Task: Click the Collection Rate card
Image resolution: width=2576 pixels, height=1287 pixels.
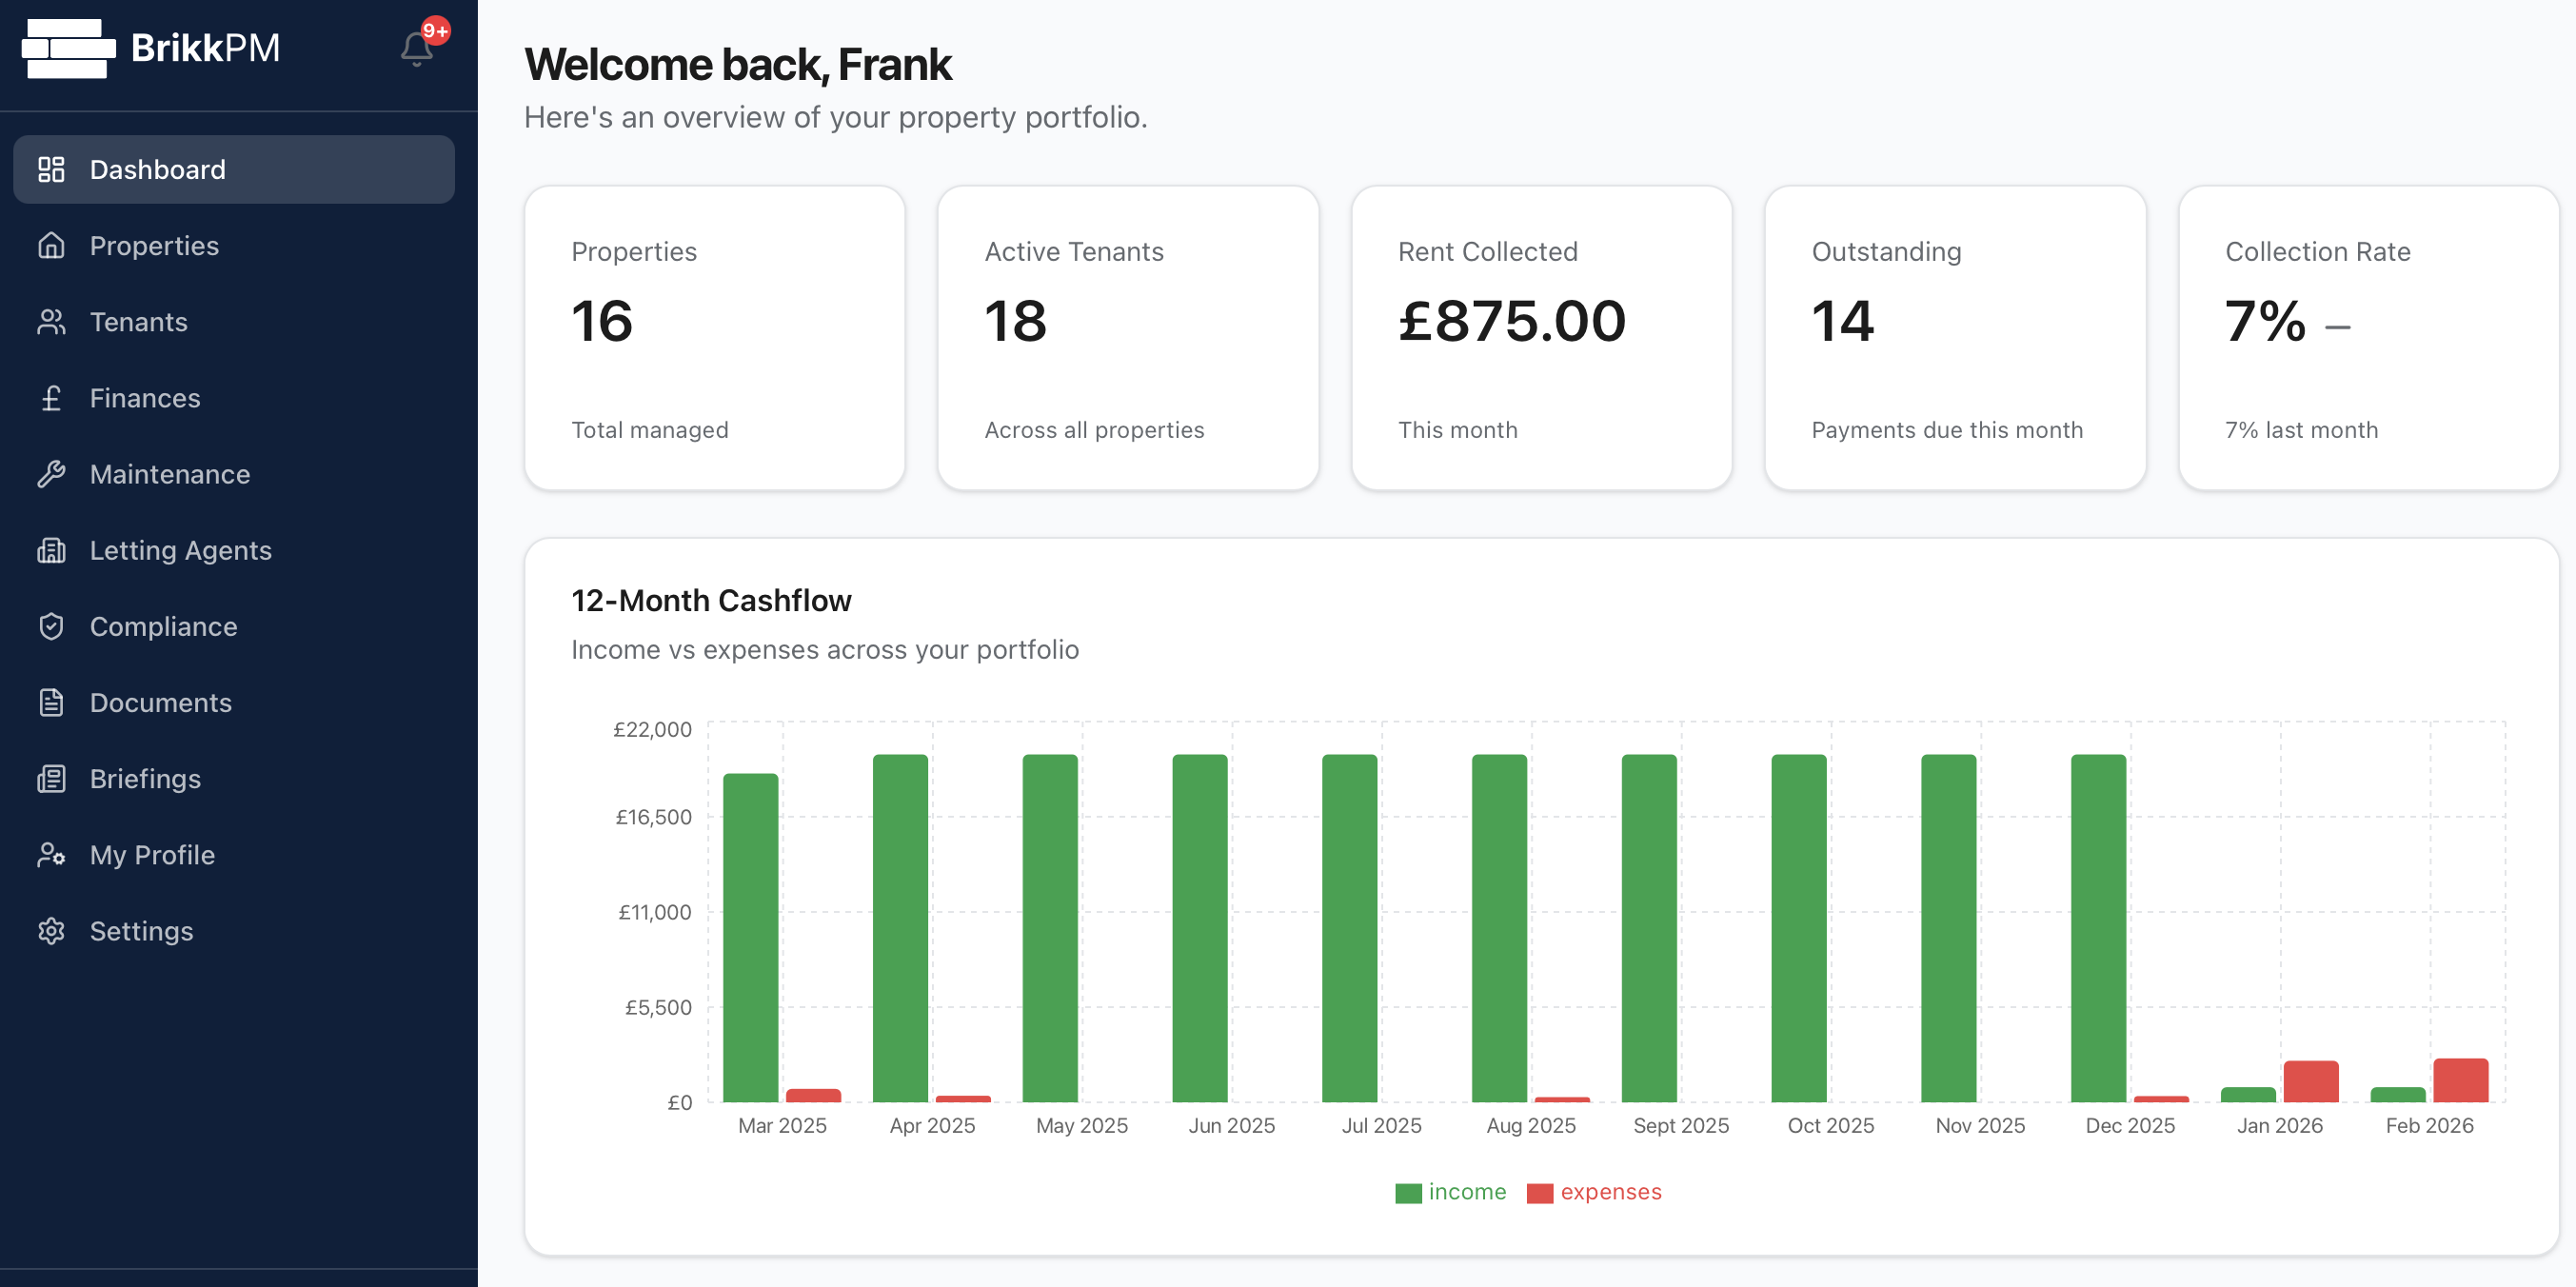Action: tap(2367, 338)
